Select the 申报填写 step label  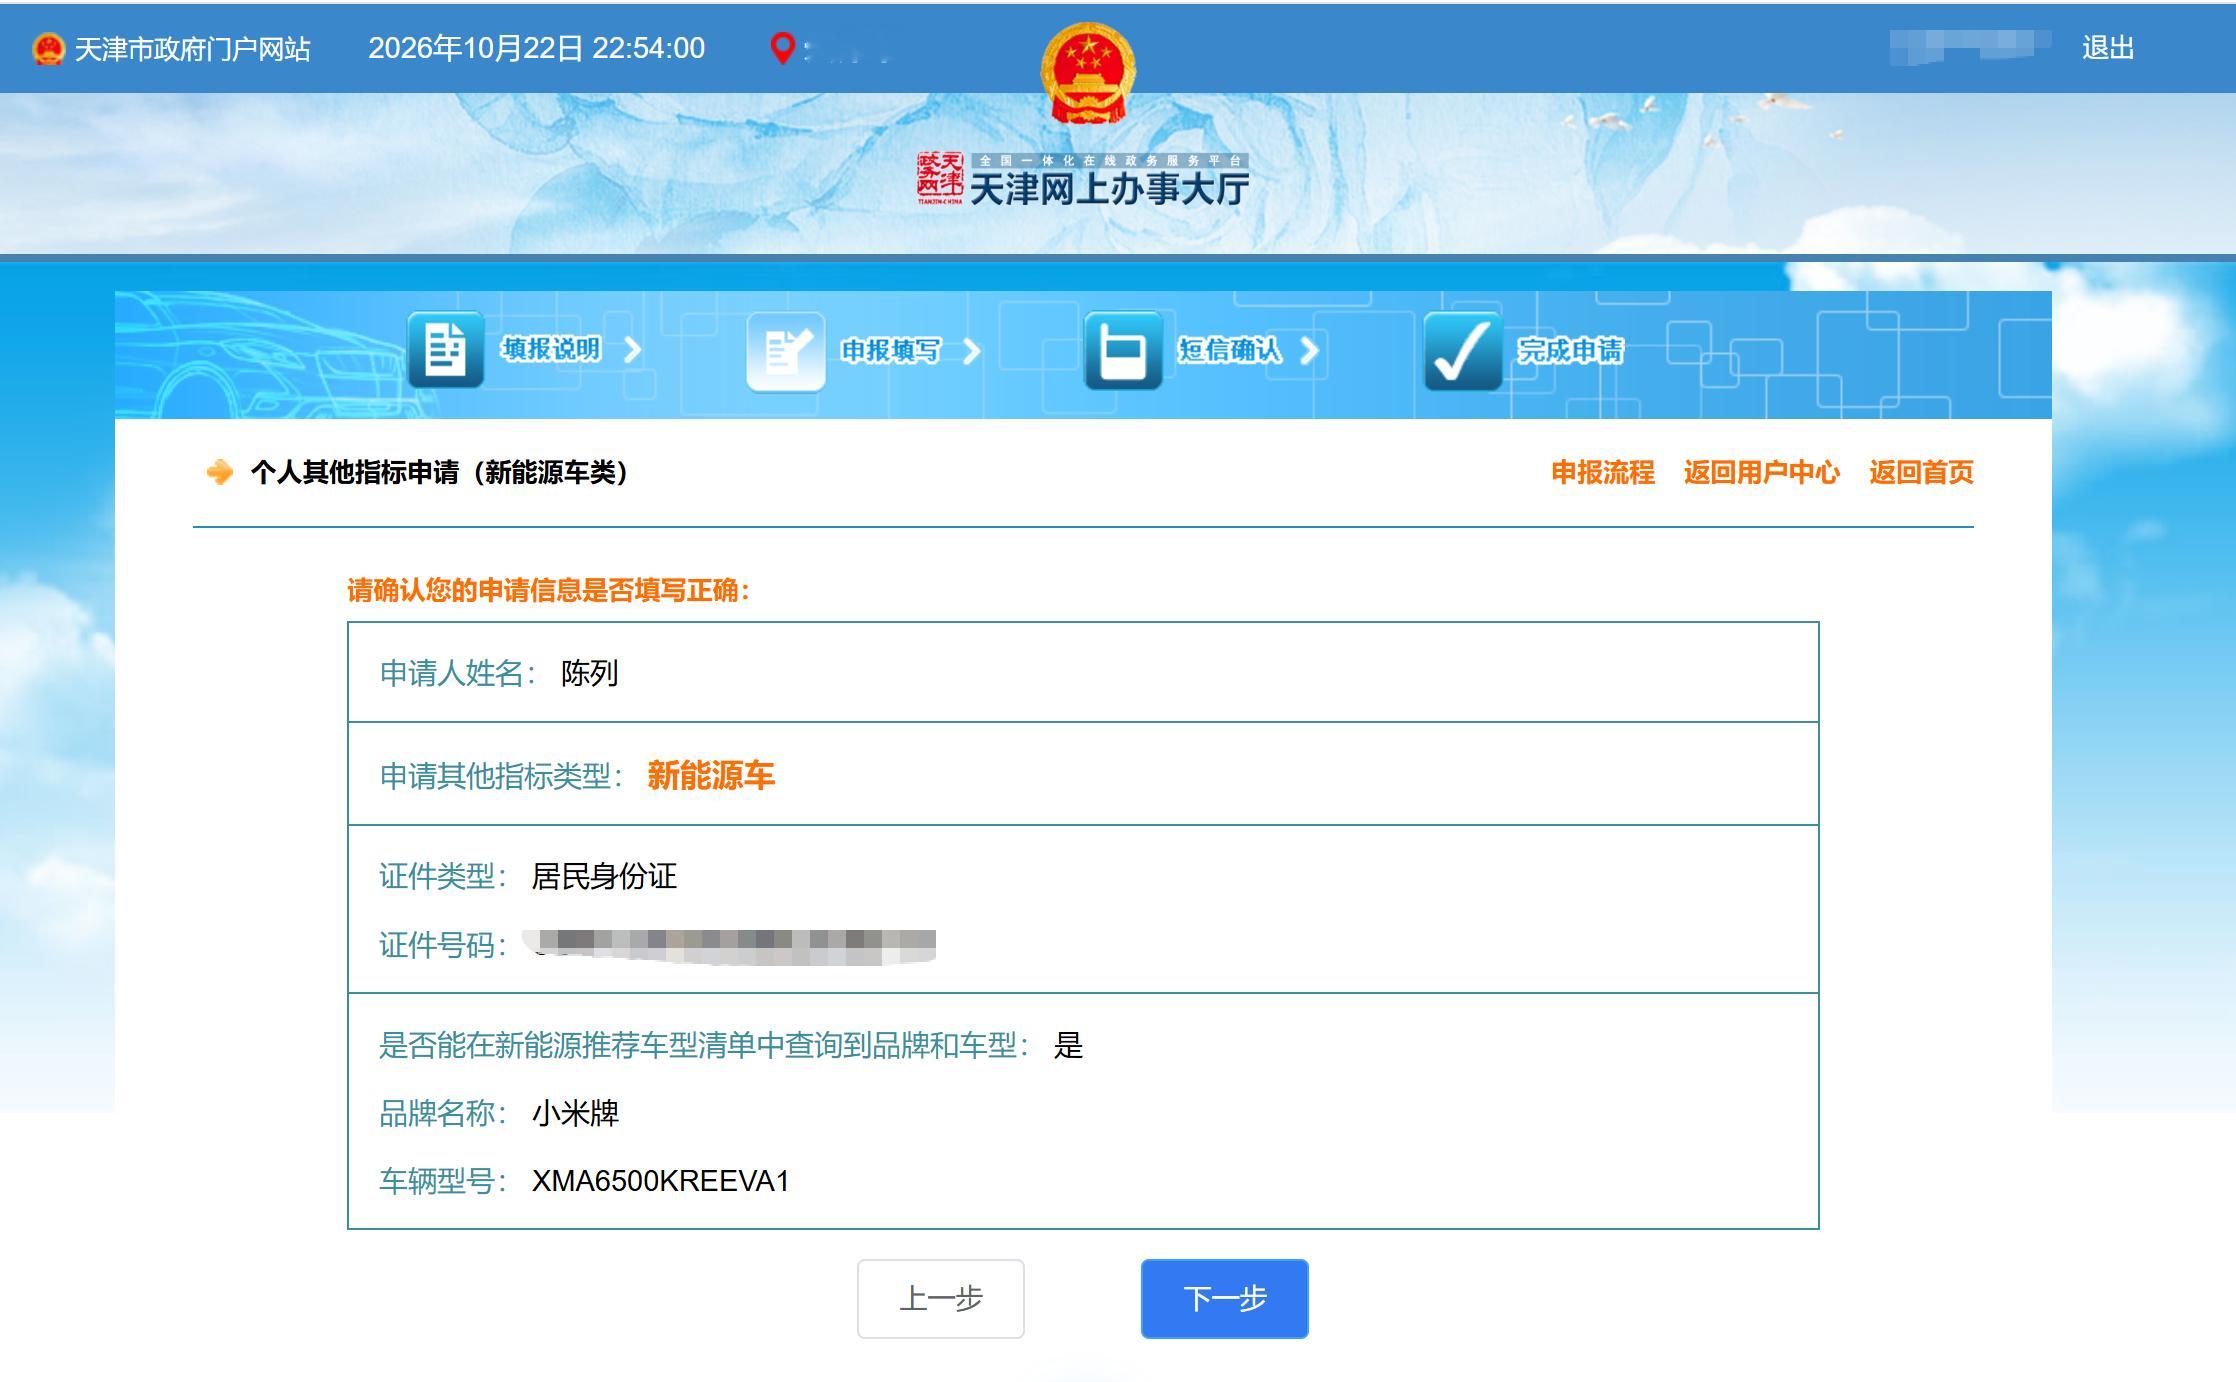(x=890, y=350)
